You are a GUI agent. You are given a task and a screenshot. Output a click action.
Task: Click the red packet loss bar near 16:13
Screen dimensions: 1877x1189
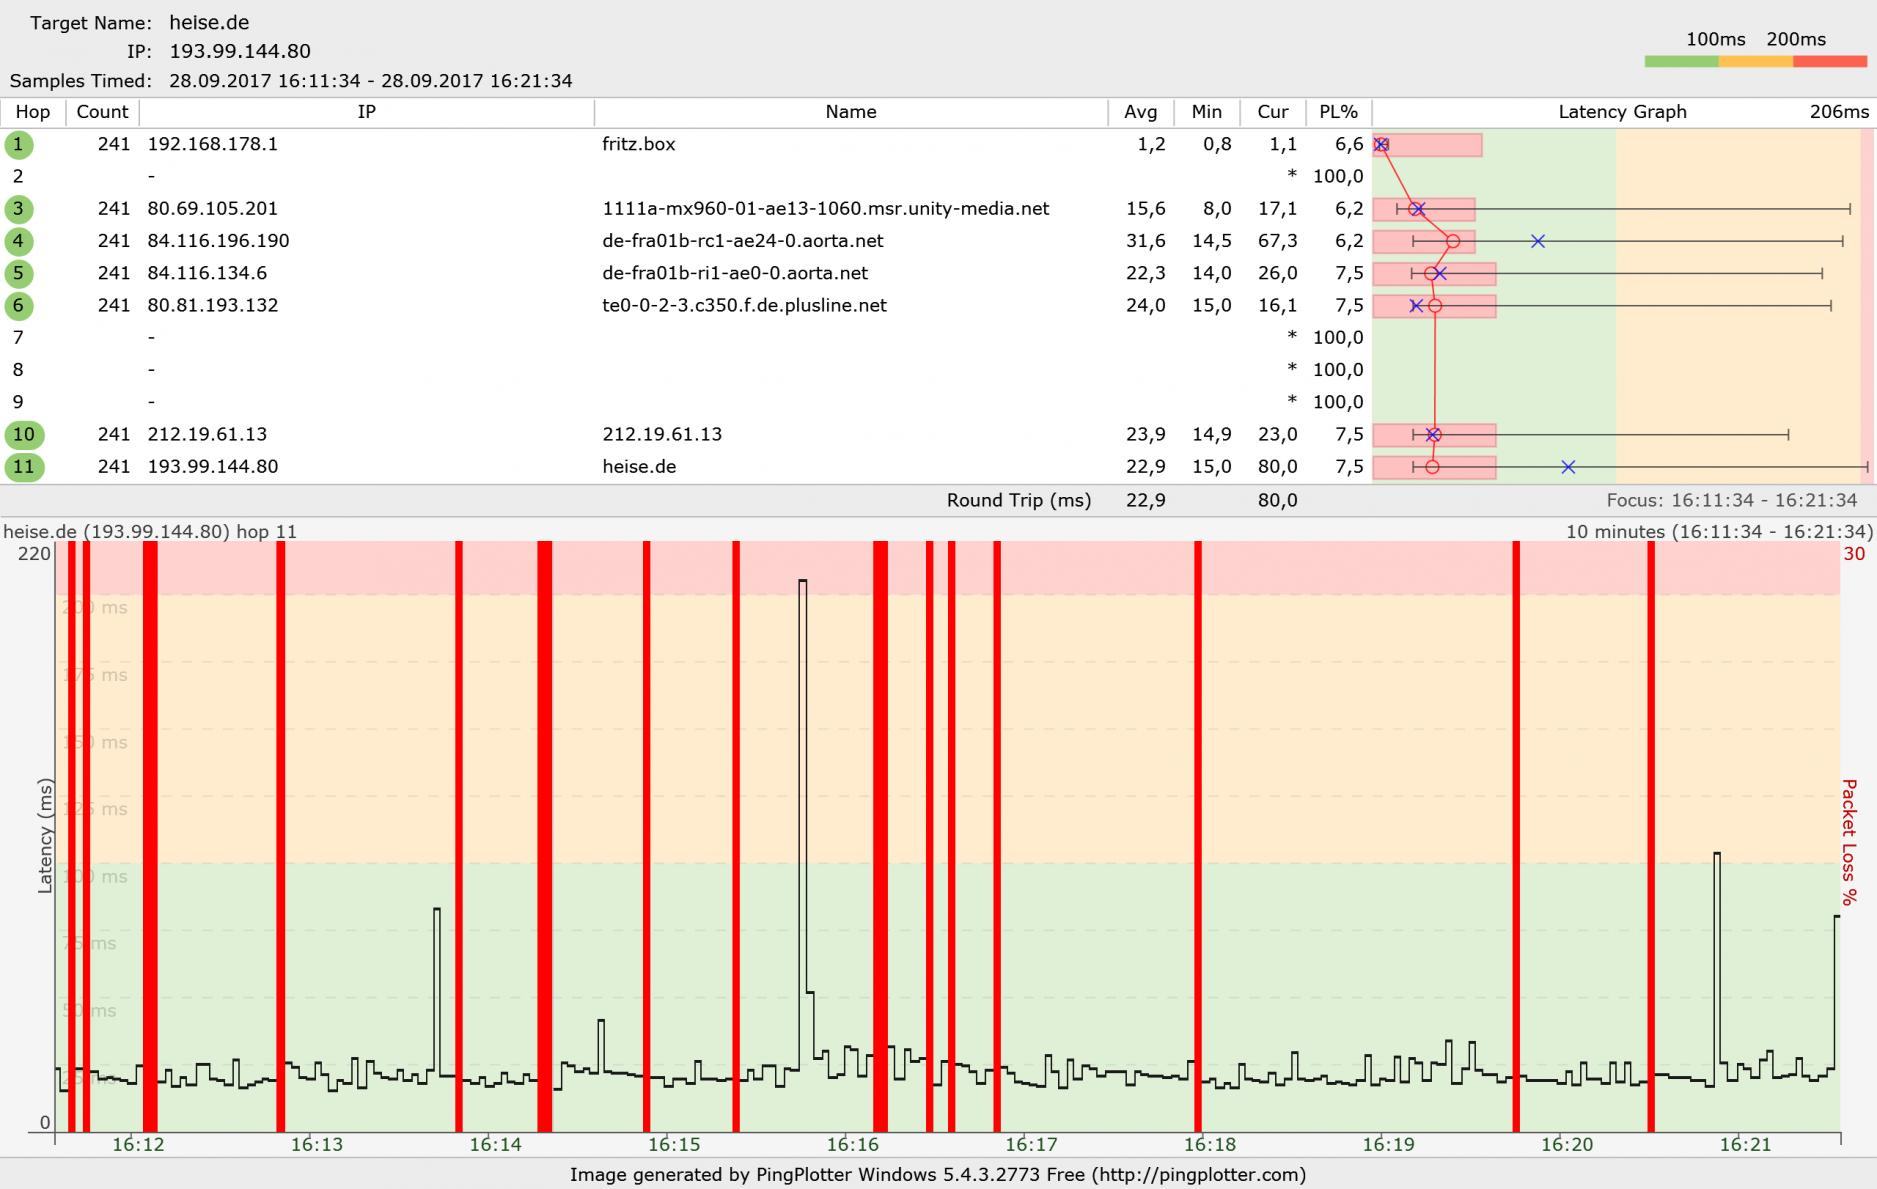point(281,836)
